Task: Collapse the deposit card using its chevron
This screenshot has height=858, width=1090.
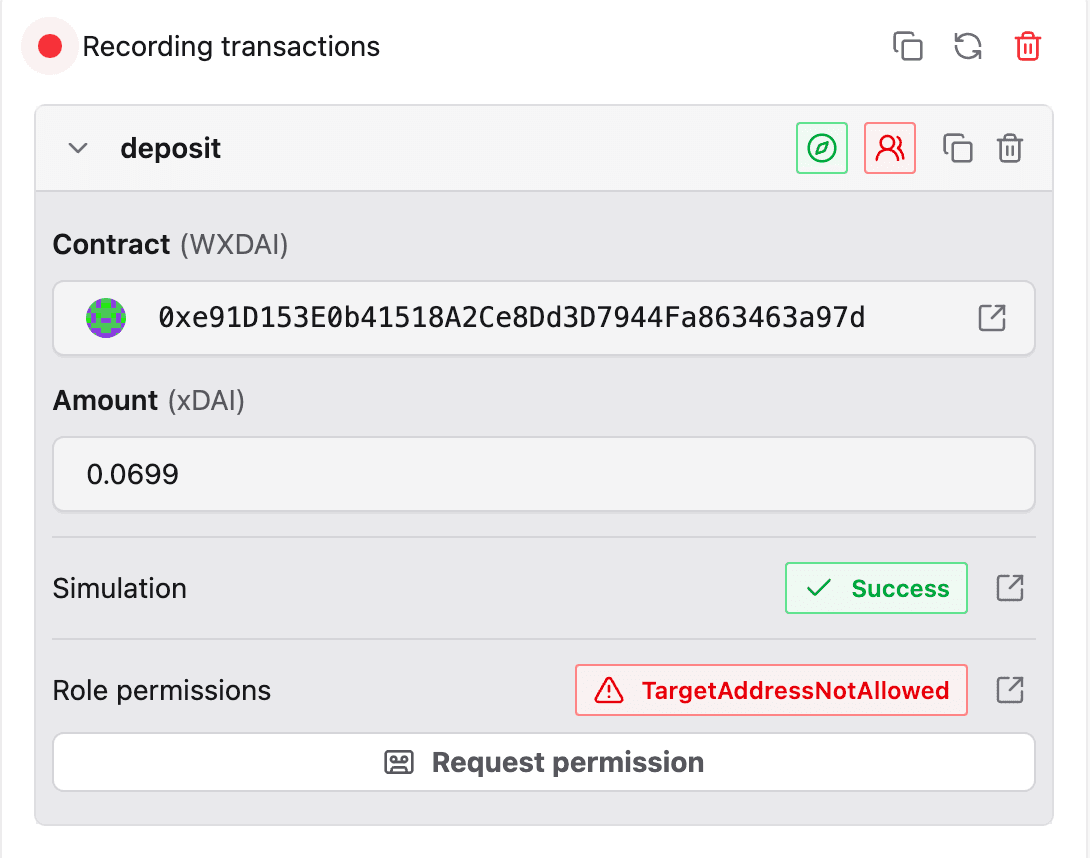Action: tap(77, 148)
